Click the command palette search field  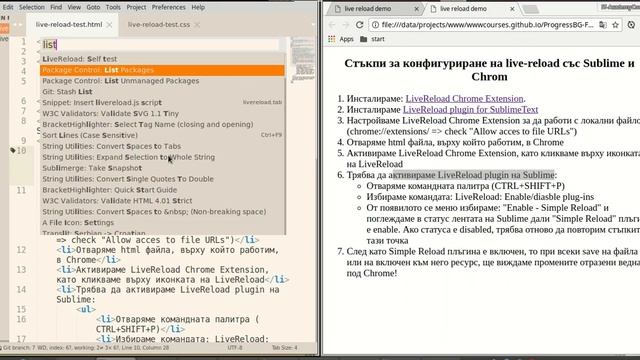click(x=160, y=44)
